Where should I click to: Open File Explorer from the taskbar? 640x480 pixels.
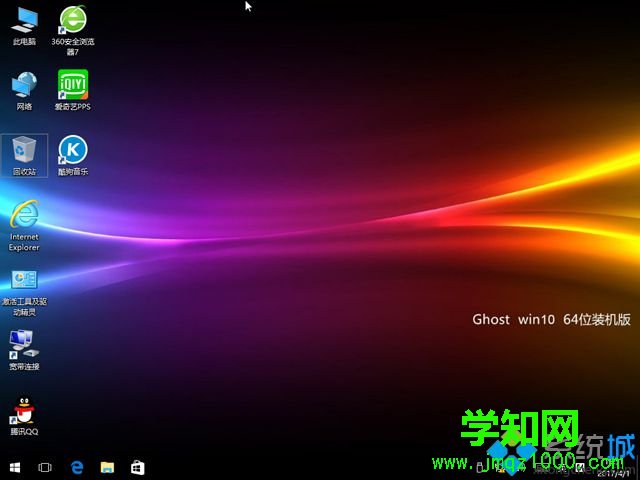[107, 467]
